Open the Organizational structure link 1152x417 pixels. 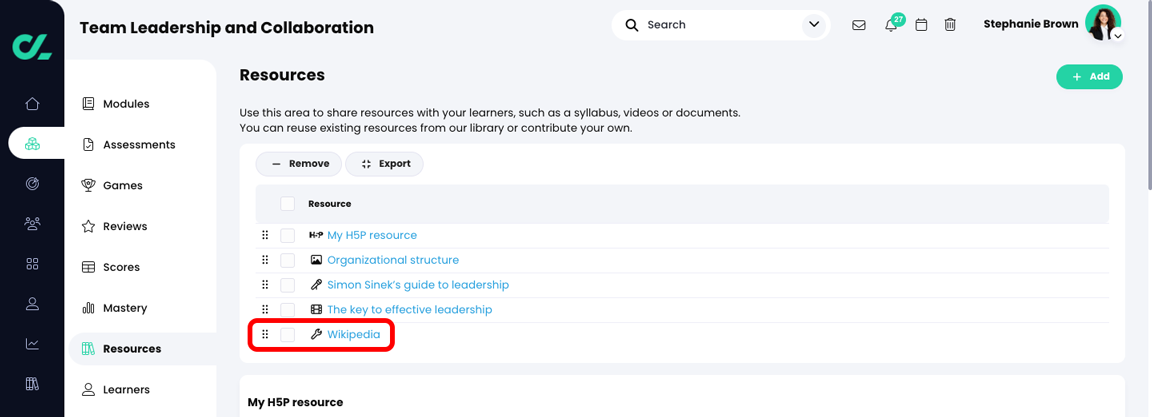[393, 260]
